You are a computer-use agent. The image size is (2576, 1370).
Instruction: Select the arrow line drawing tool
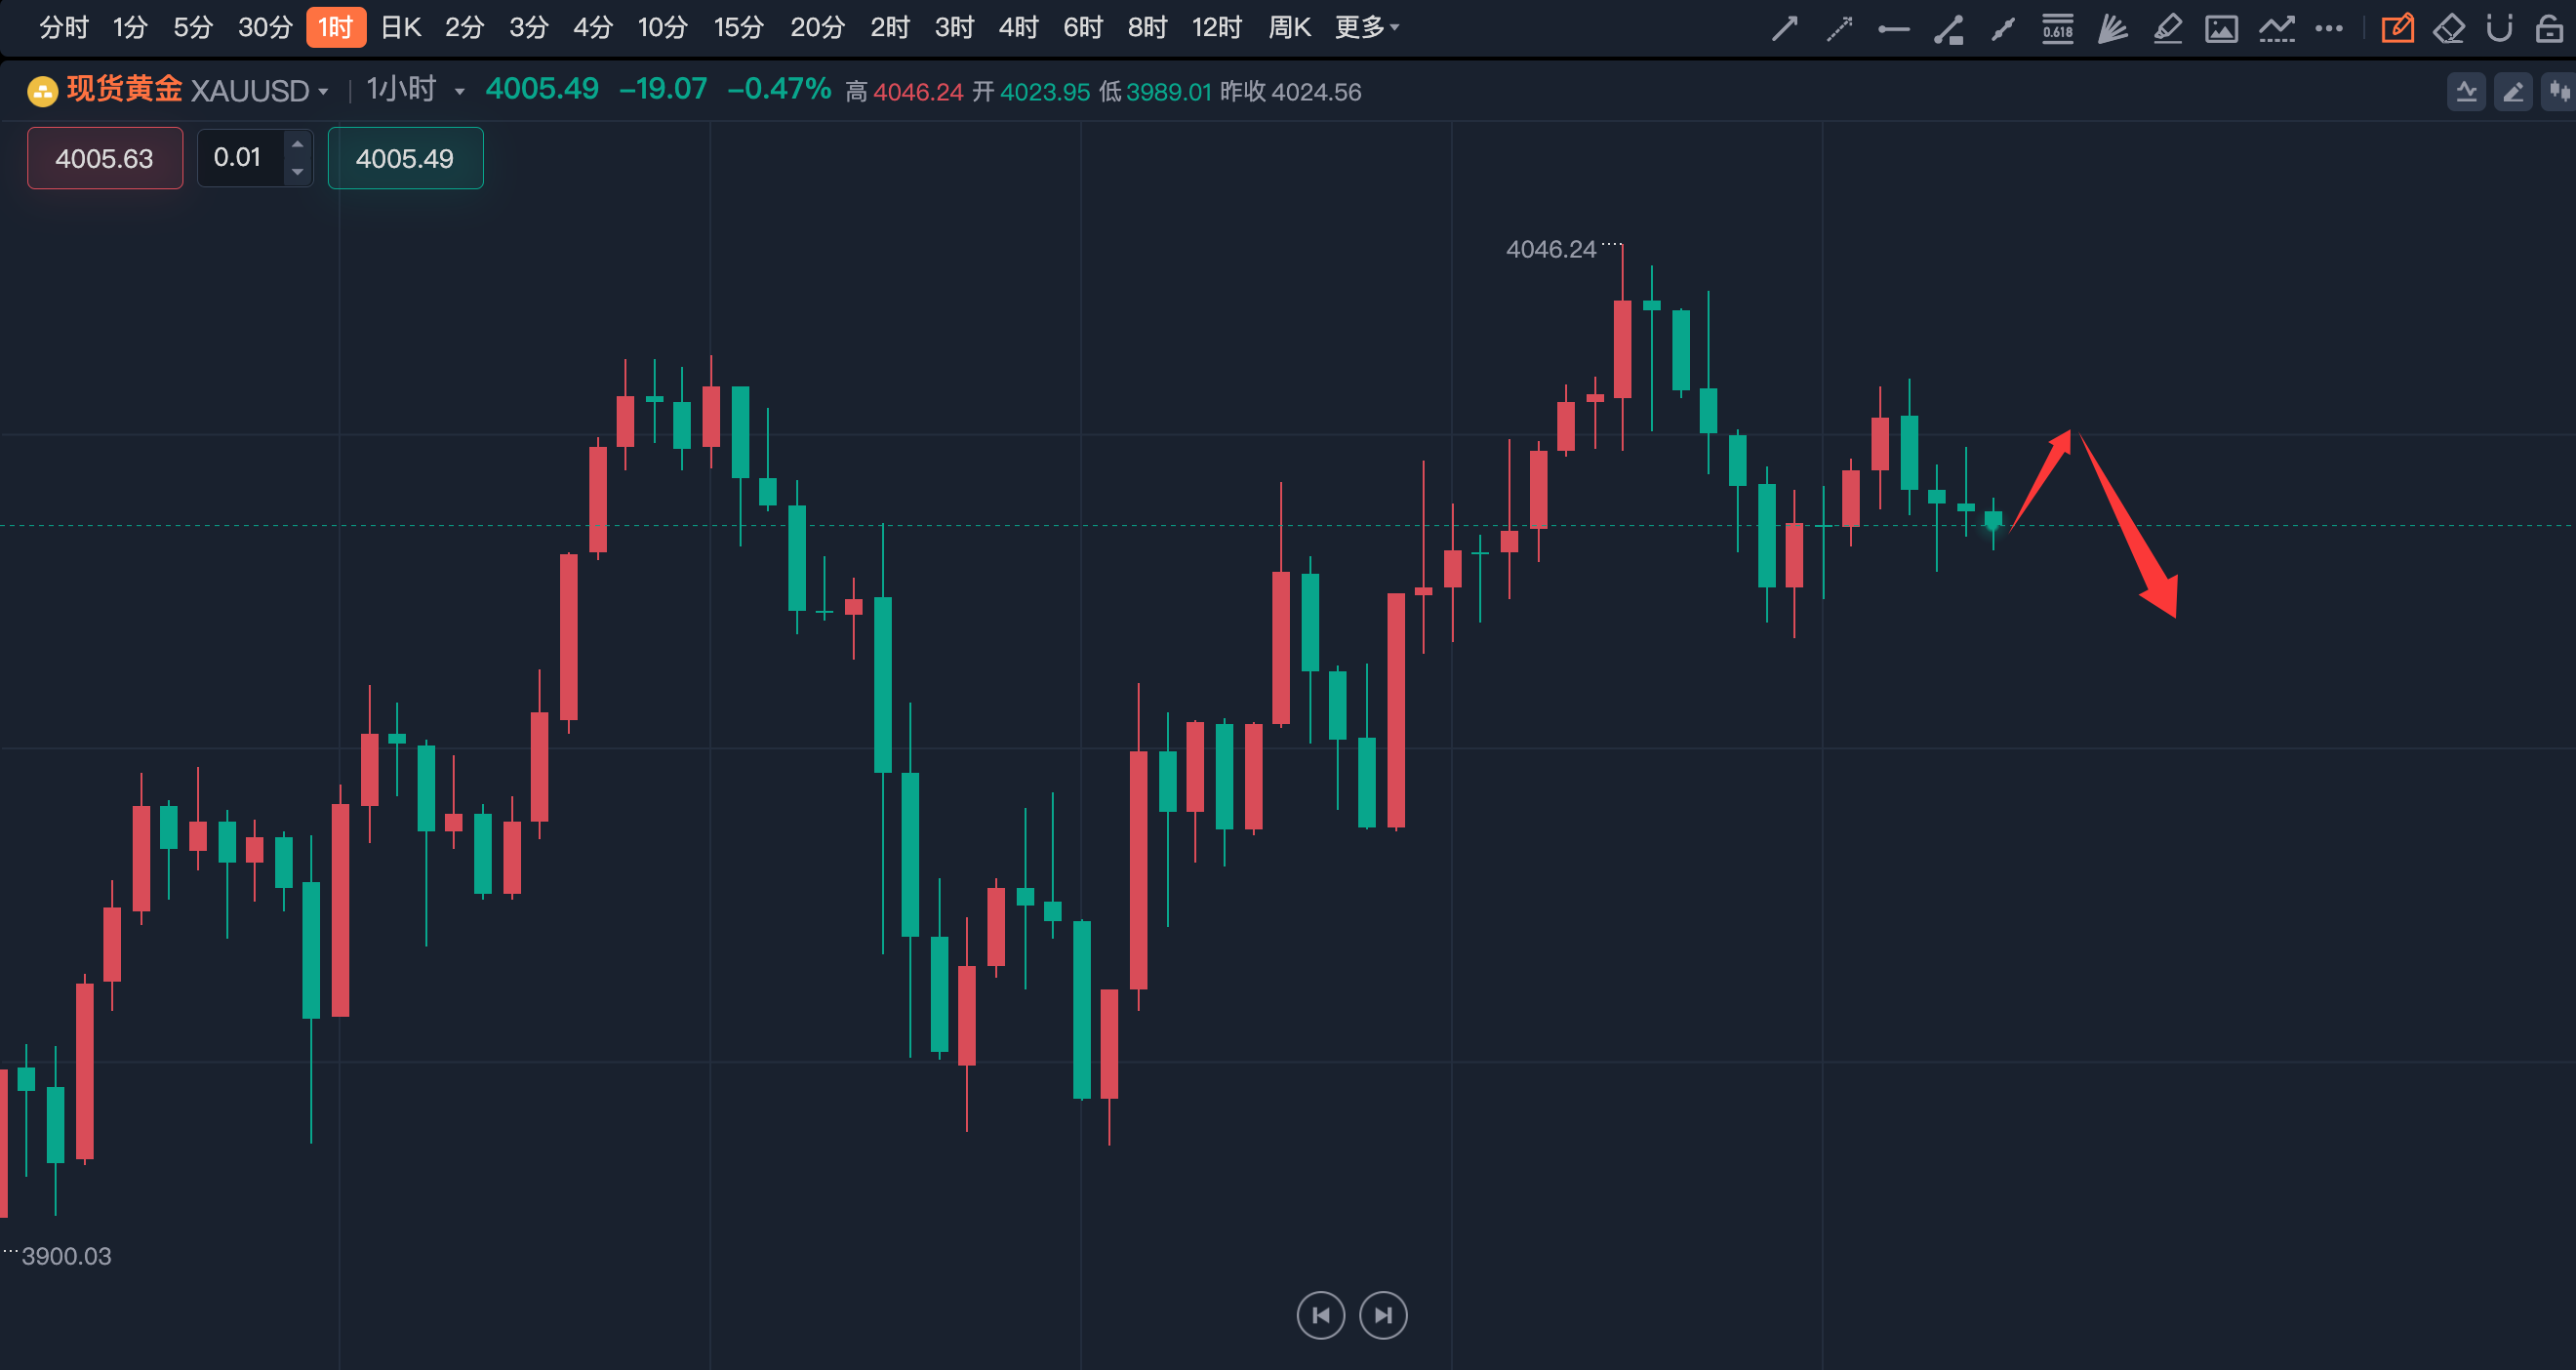pos(1784,28)
